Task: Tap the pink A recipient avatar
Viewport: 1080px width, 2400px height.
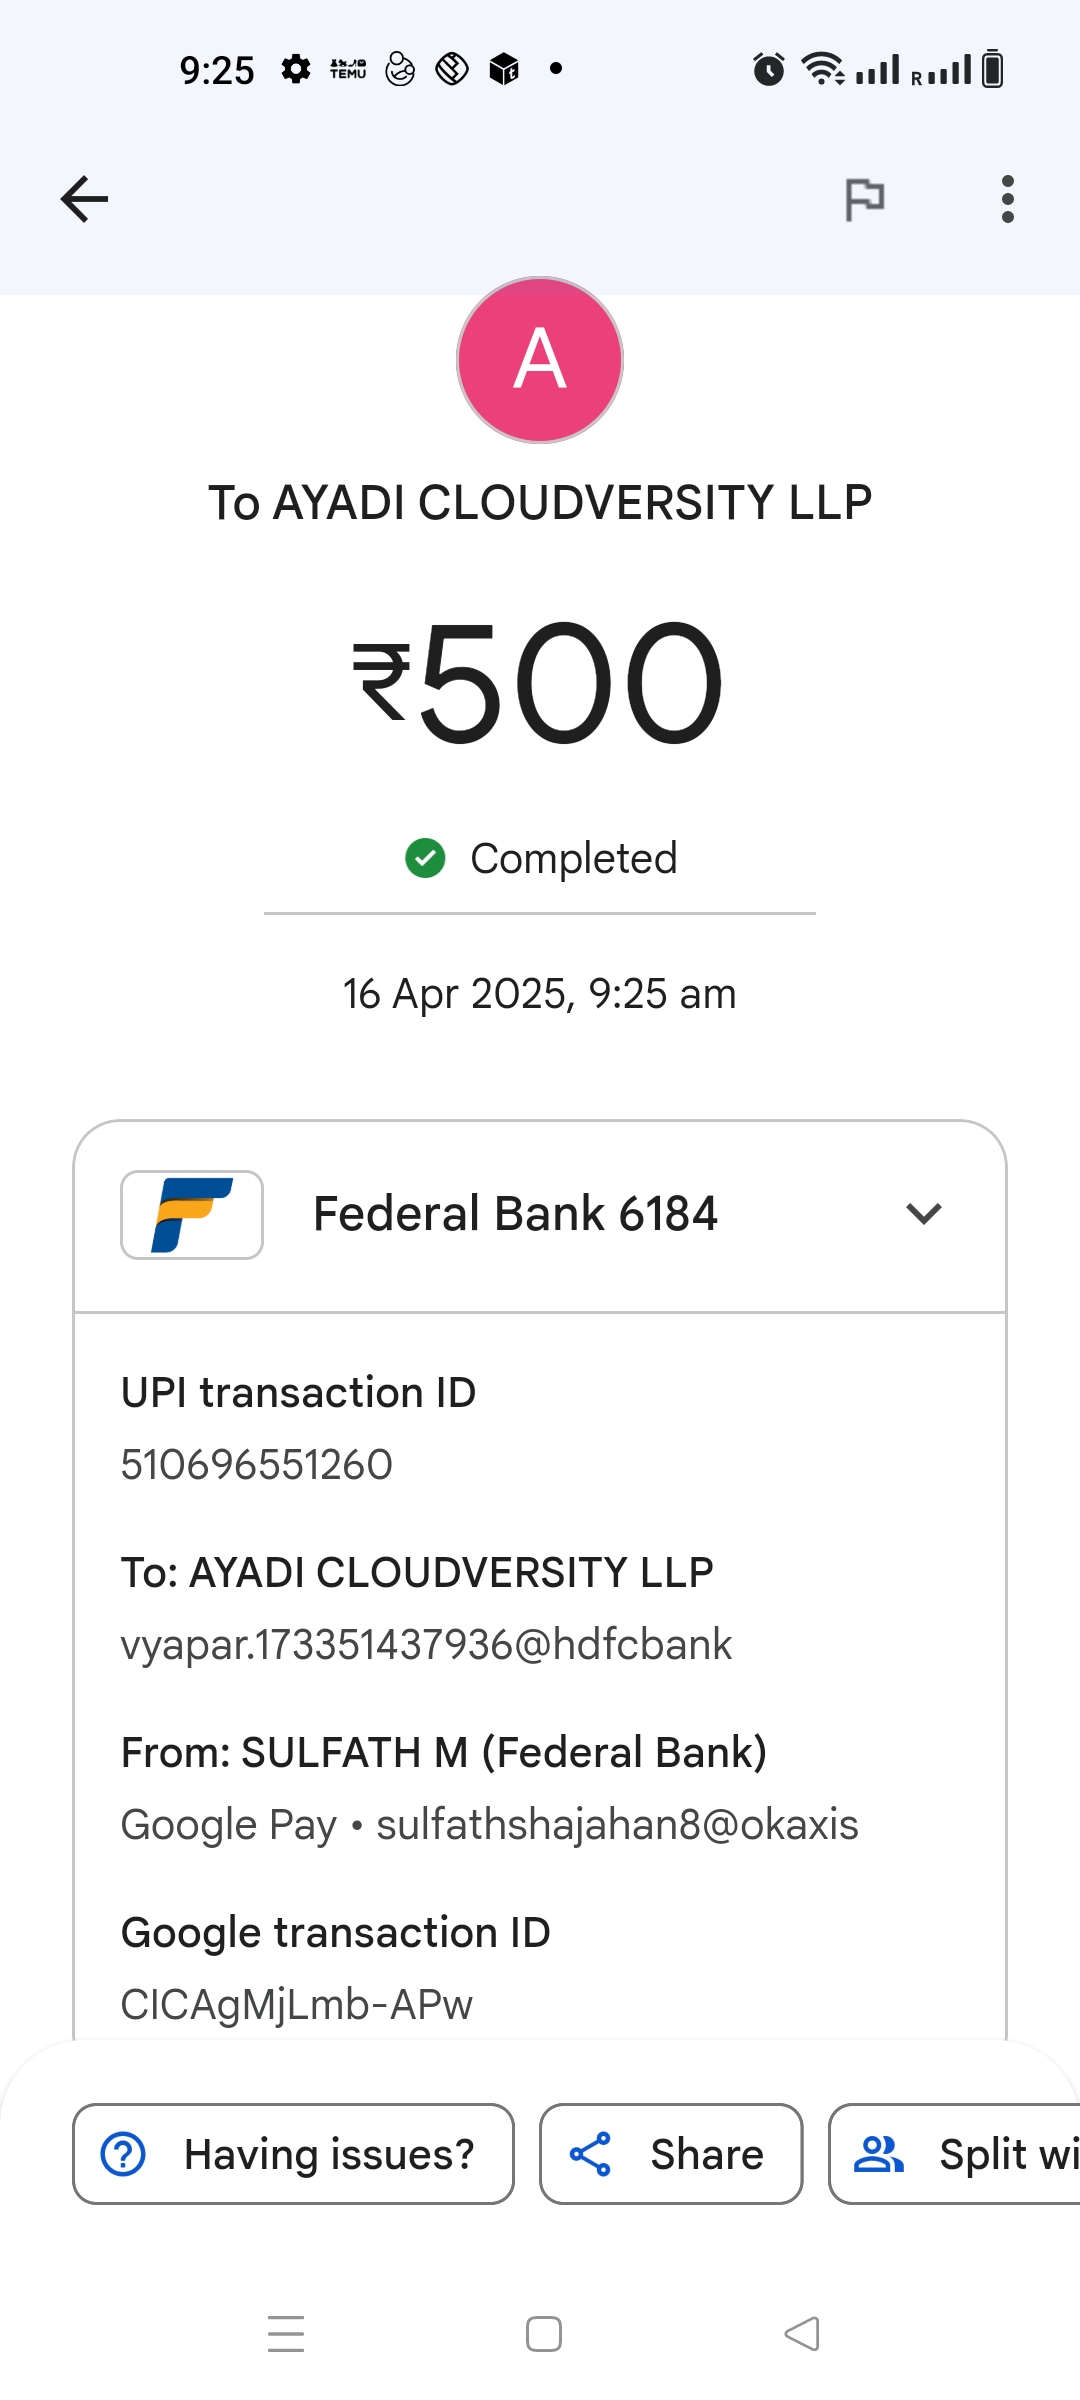Action: [x=540, y=360]
